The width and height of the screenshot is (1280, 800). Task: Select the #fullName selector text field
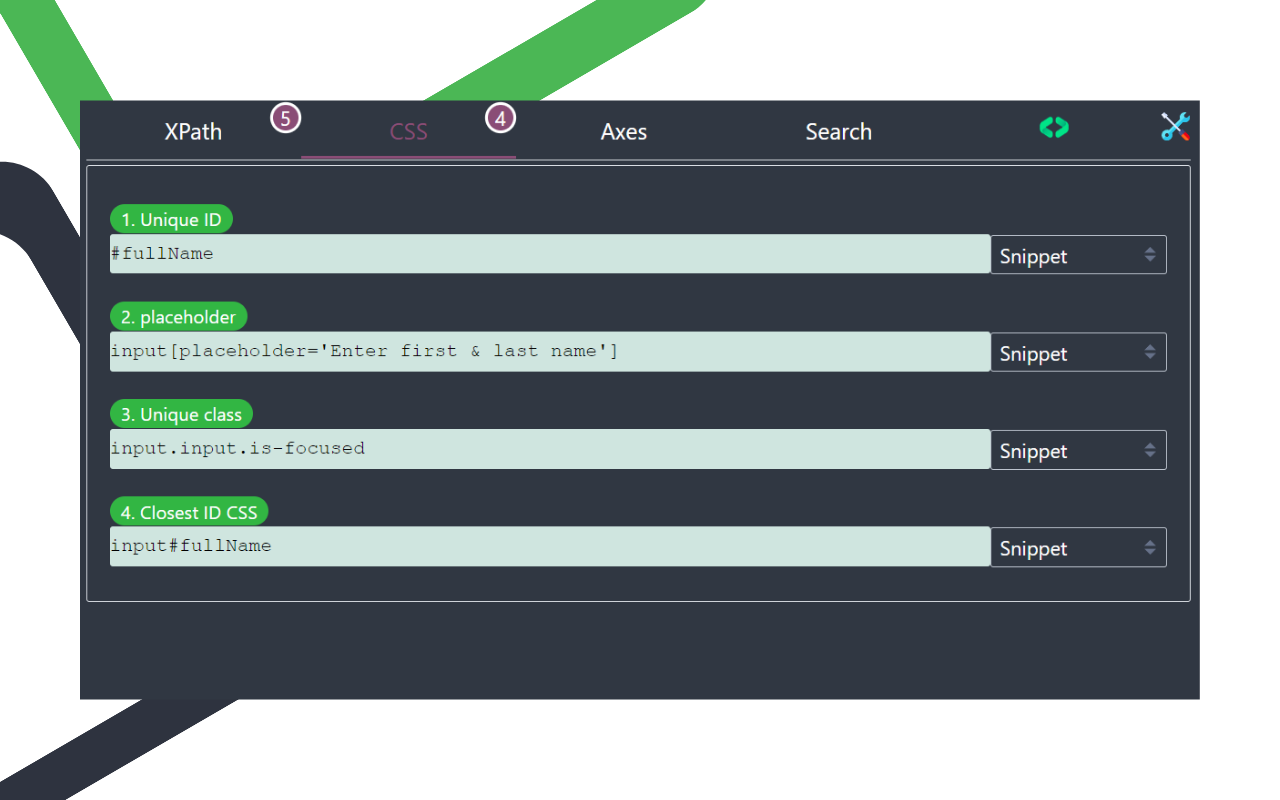click(550, 254)
